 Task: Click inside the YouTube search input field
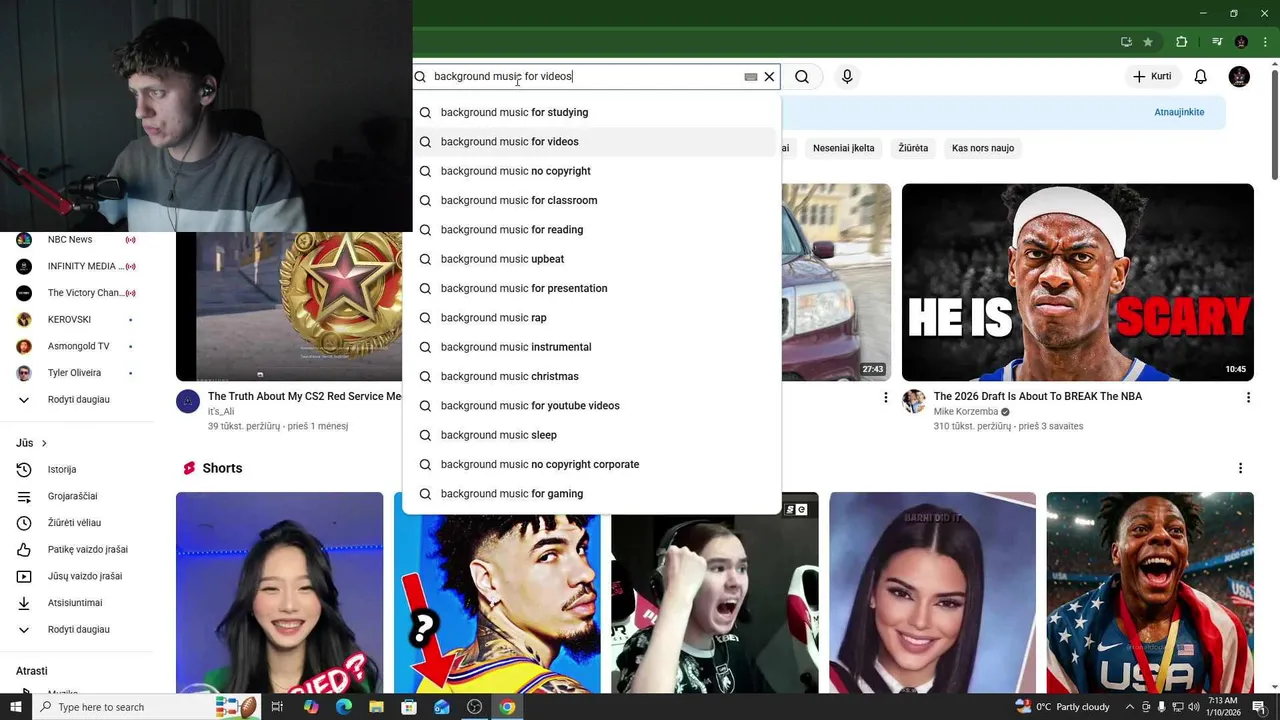pos(585,76)
